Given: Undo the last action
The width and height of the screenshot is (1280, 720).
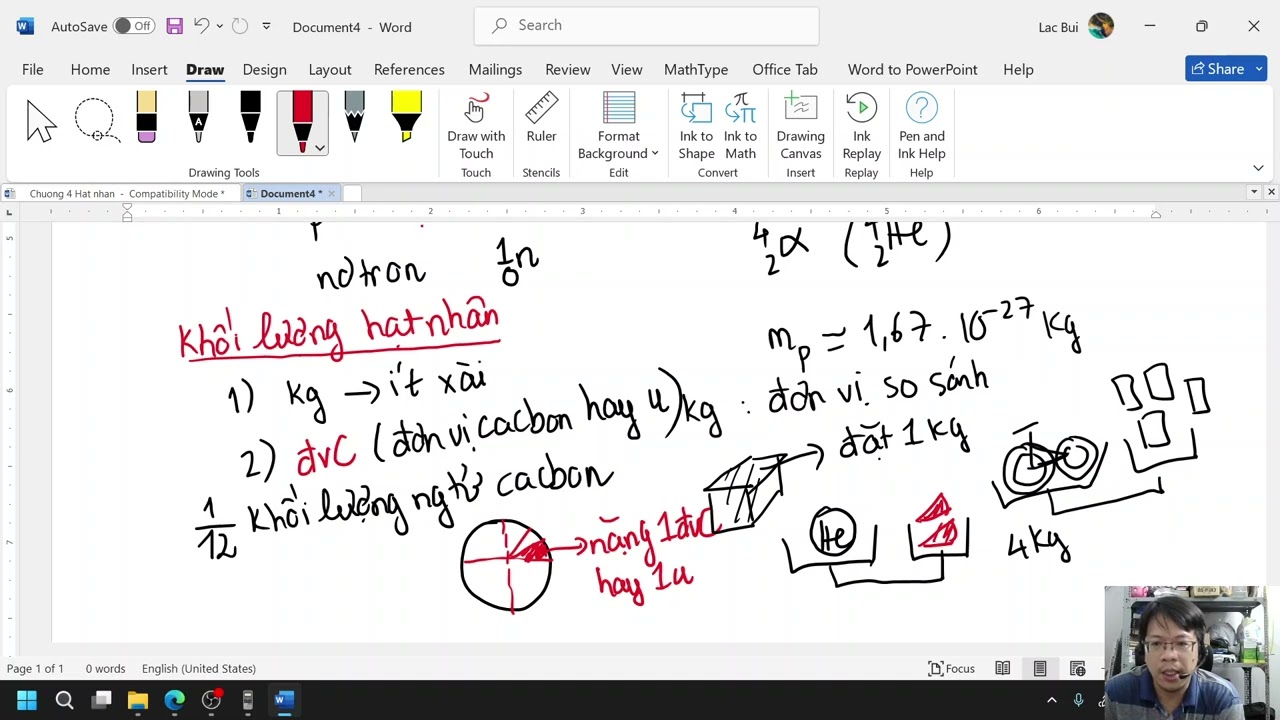Looking at the screenshot, I should point(201,26).
